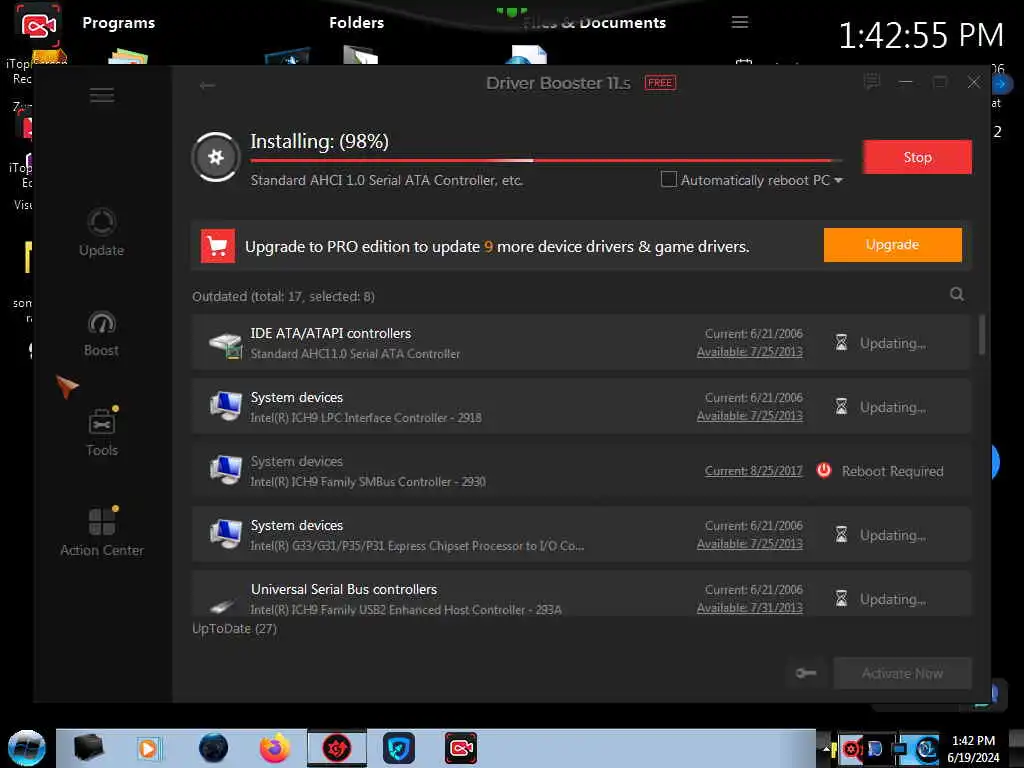Click hourglass icon for LPC Interface Controller
Viewport: 1024px width, 768px height.
click(x=841, y=407)
